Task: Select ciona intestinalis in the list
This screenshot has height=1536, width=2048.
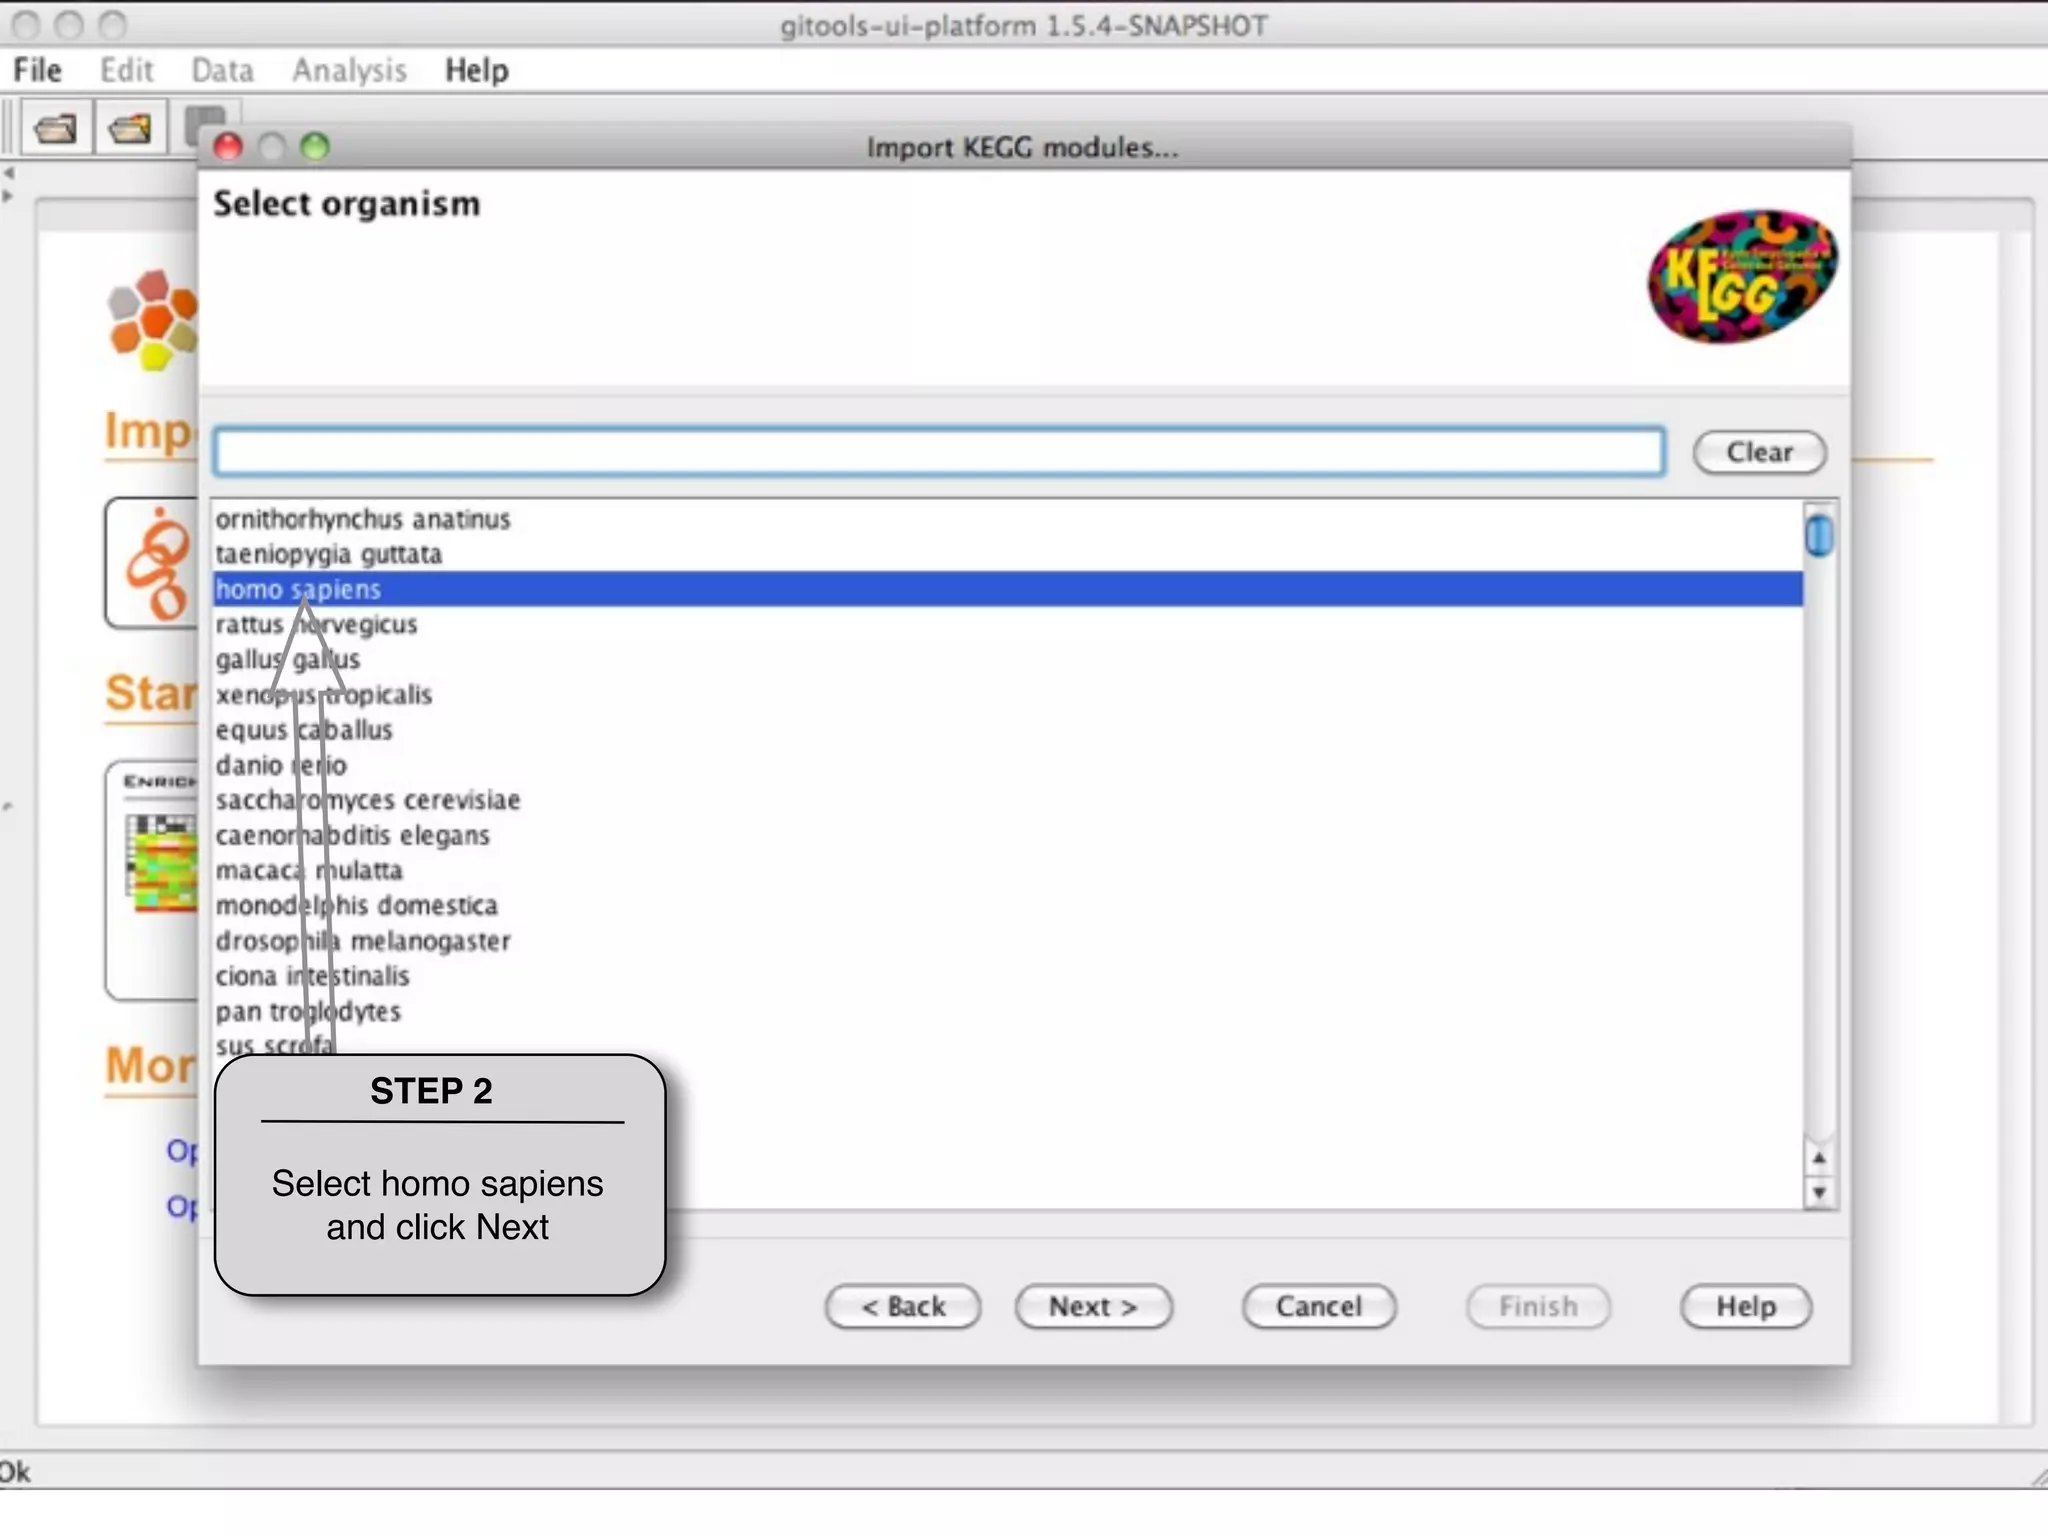Action: click(x=1008, y=976)
